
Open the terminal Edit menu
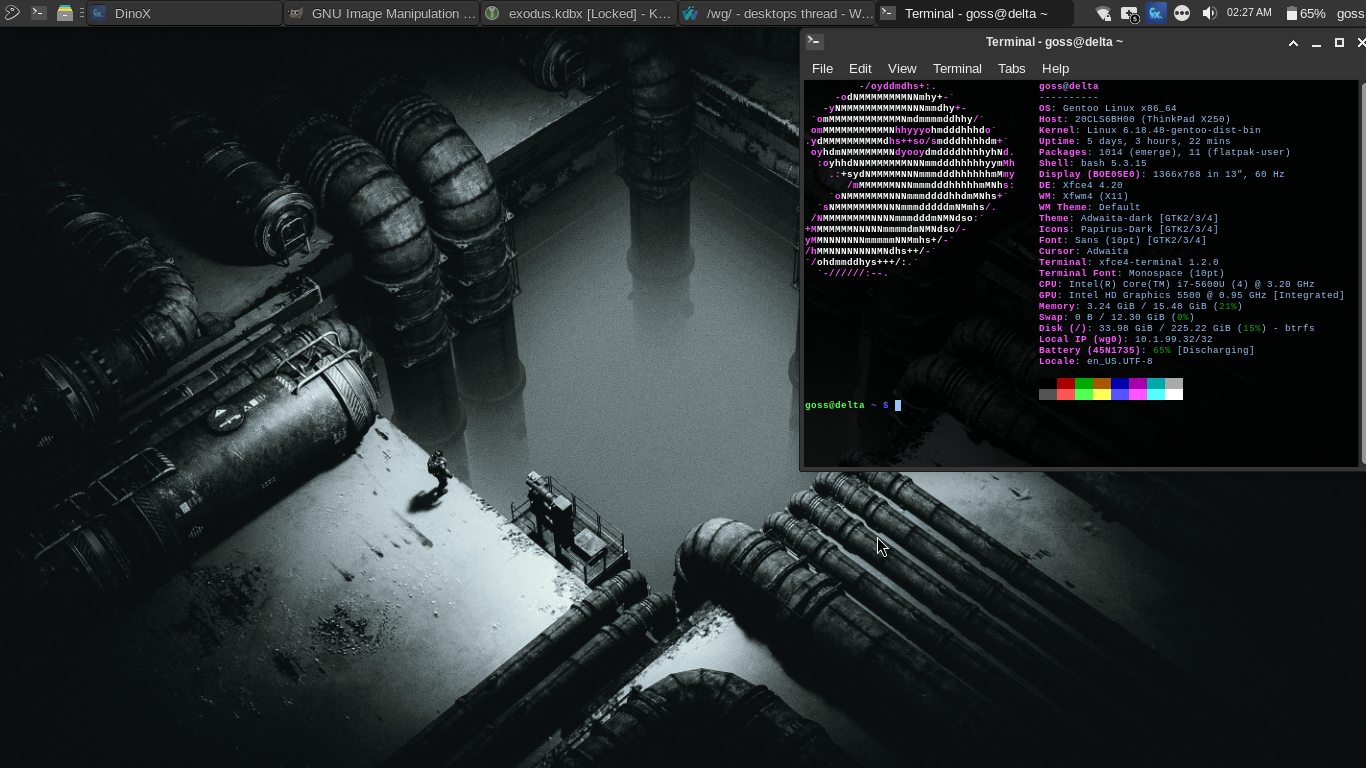(860, 68)
